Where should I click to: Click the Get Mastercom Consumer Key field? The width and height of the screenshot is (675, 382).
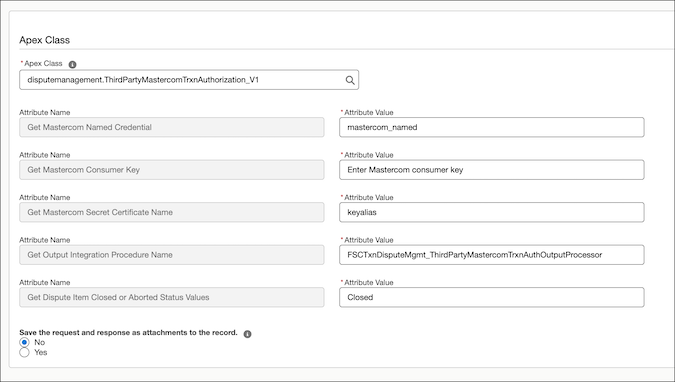pos(172,170)
